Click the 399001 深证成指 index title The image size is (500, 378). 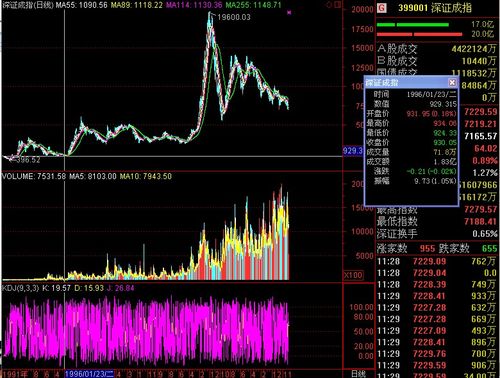tap(435, 8)
